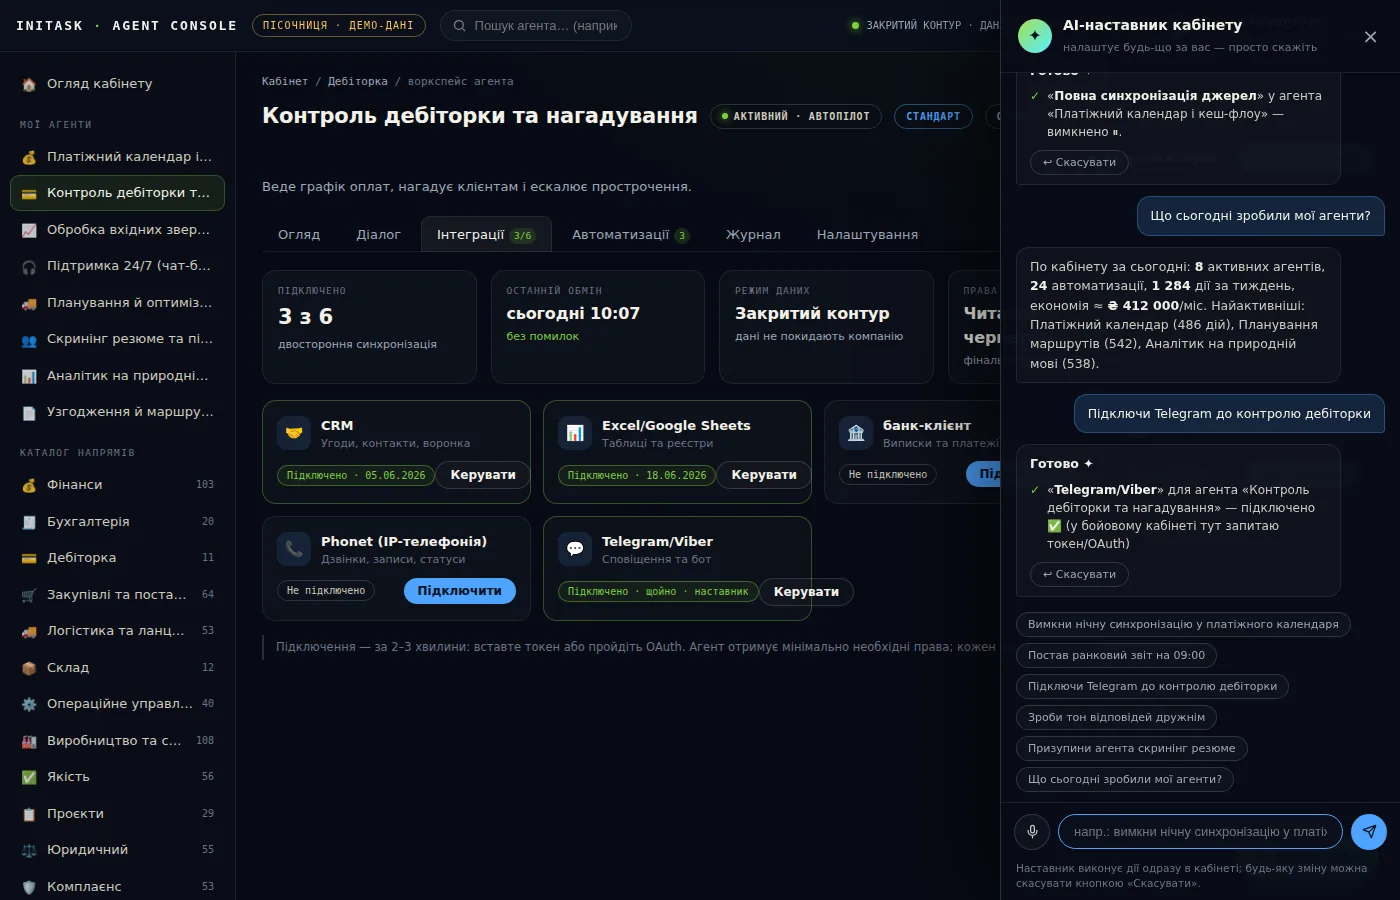Click the INITASK · AGENT CONSOLE logo
Image resolution: width=1400 pixels, height=900 pixels.
pos(126,26)
